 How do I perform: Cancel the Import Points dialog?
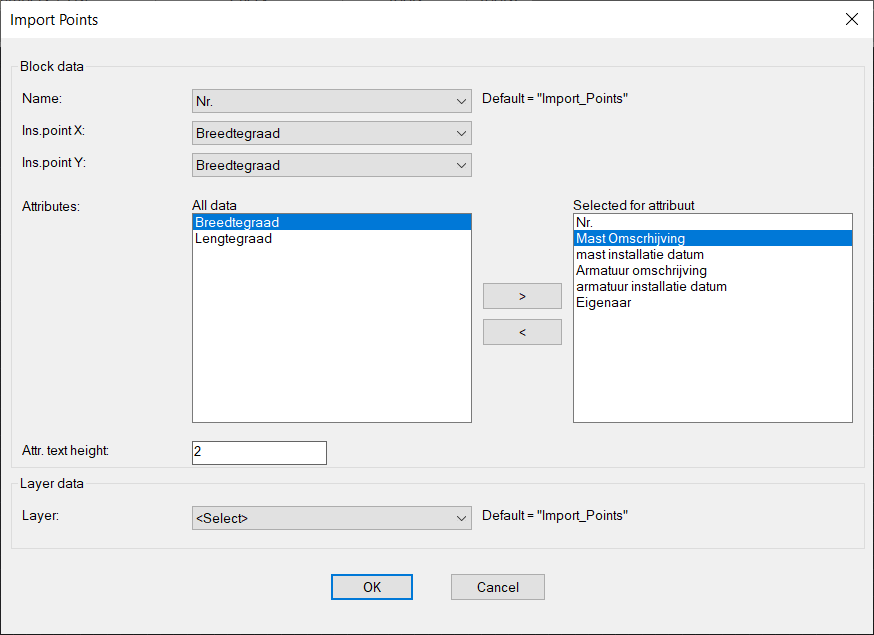click(498, 587)
